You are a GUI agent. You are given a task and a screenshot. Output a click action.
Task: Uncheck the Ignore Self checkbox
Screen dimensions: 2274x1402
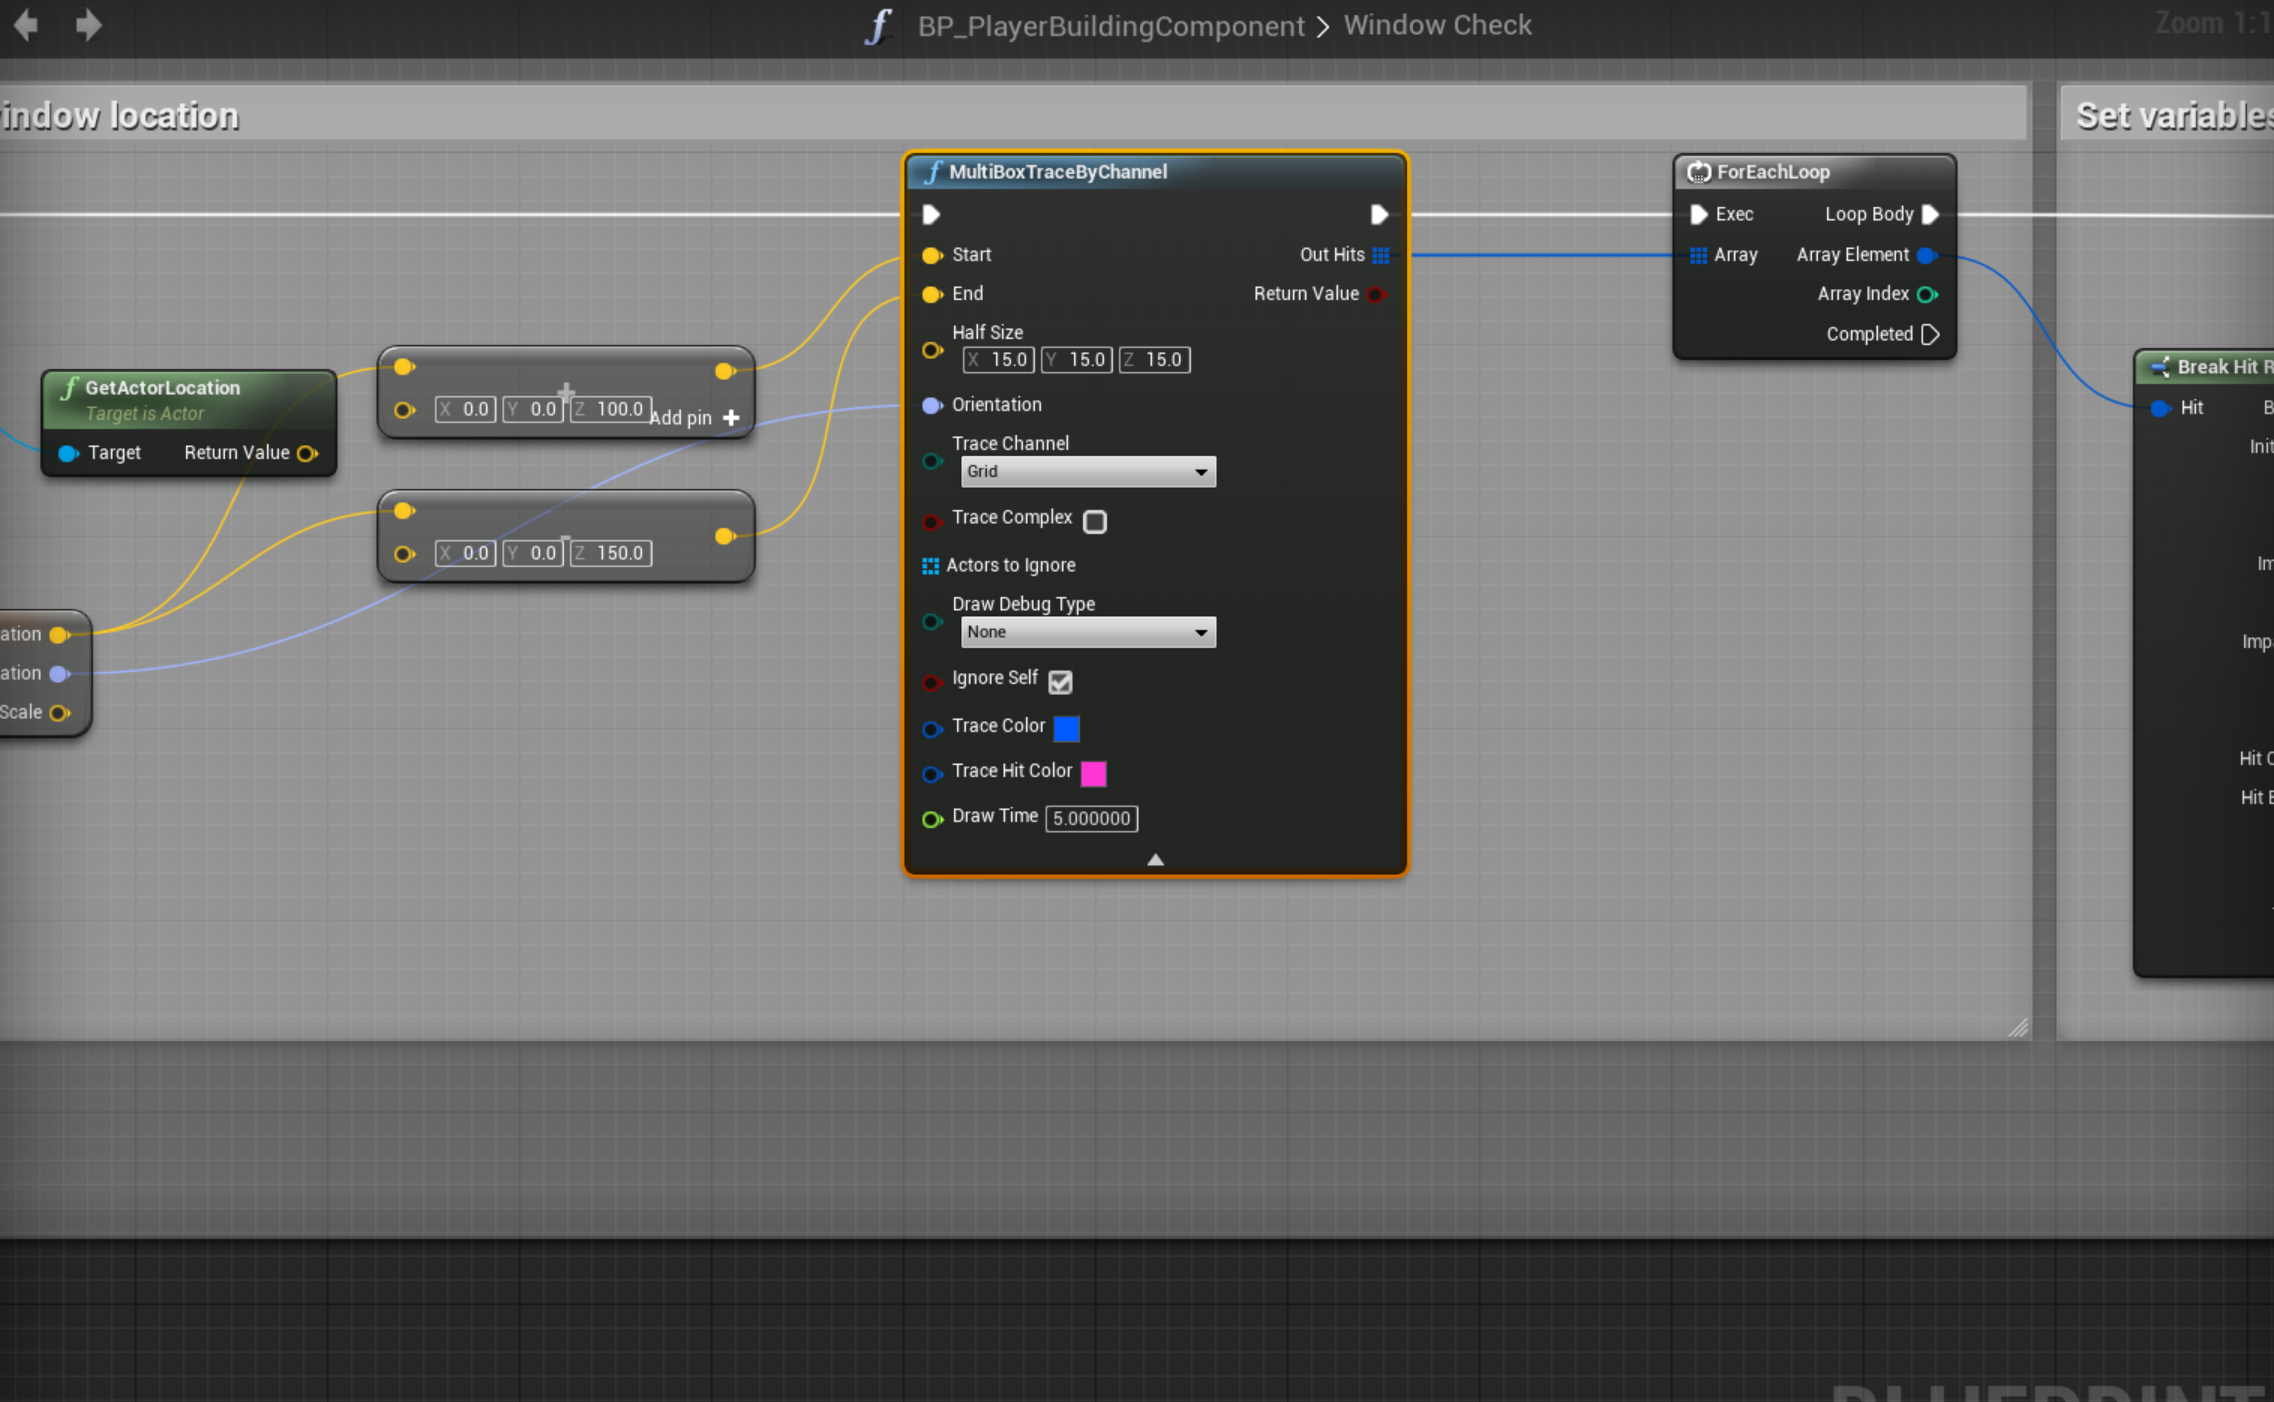click(1060, 682)
